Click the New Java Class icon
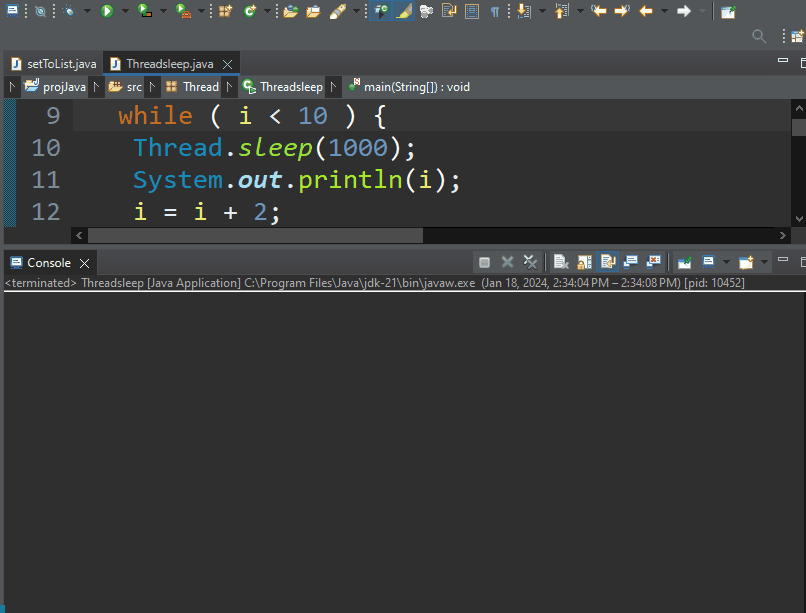Viewport: 806px width, 613px height. pos(250,11)
